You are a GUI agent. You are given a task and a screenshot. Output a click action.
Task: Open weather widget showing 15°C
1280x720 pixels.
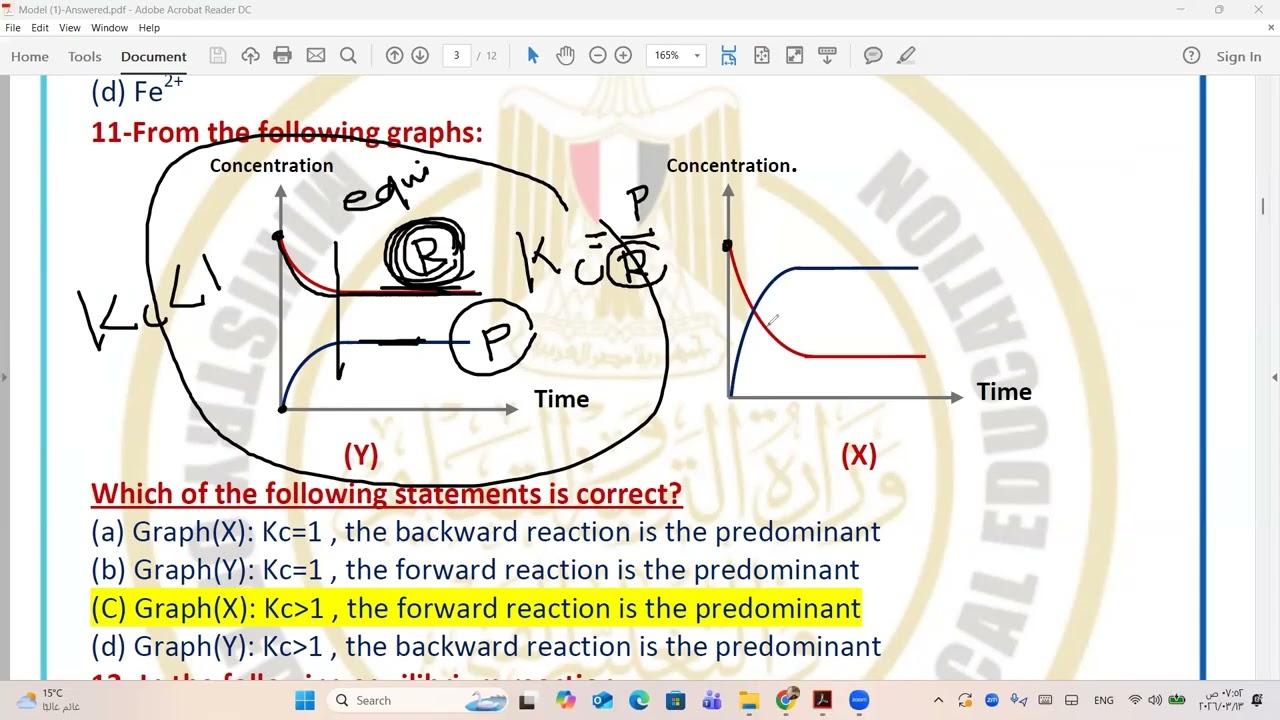47,700
